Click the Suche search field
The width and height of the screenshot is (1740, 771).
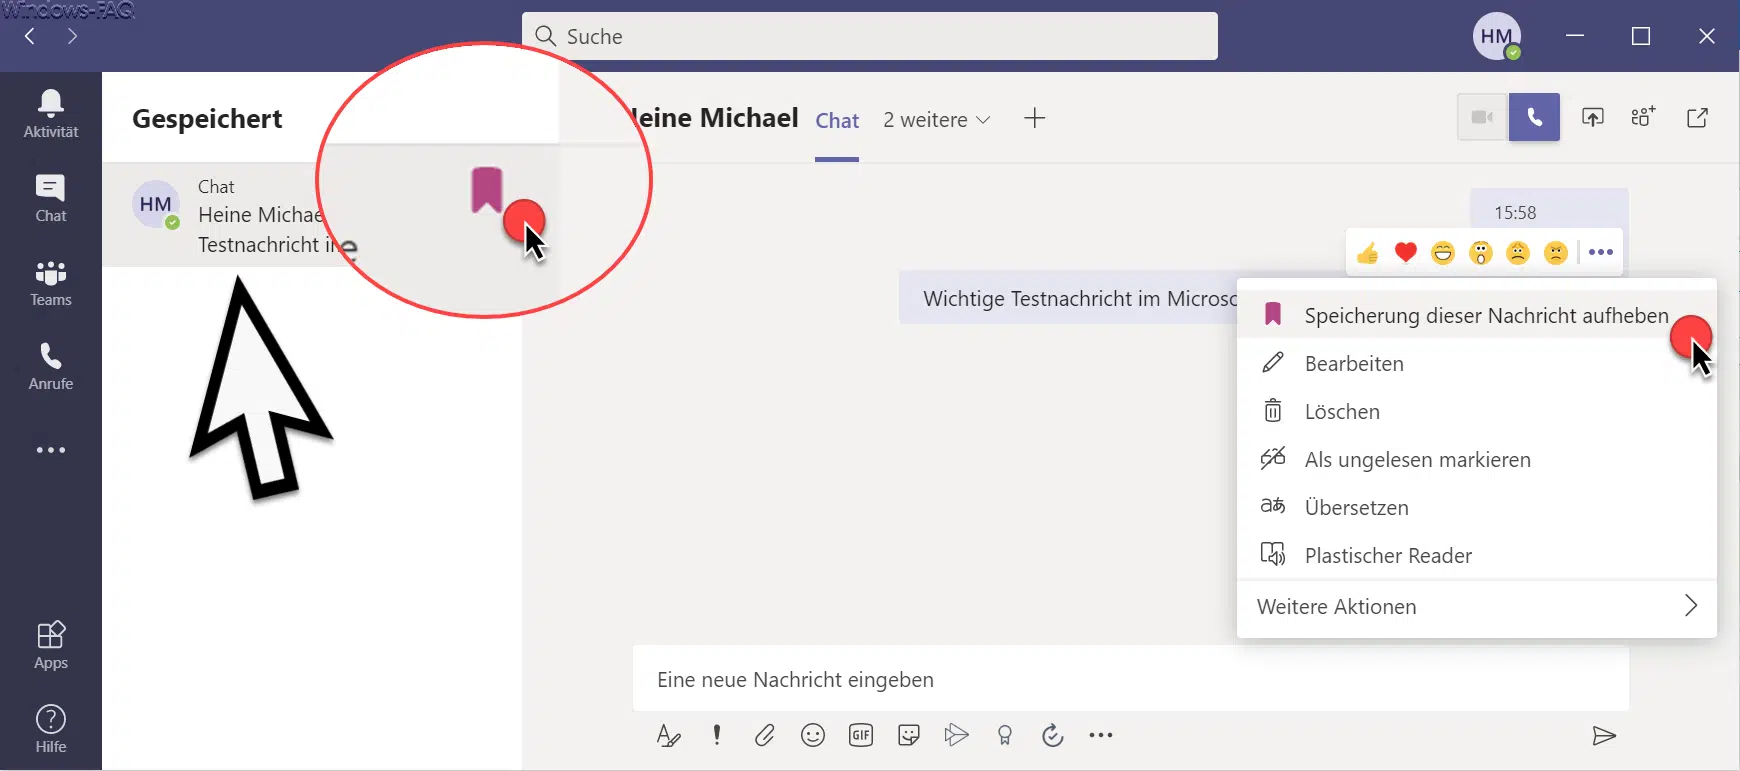pos(870,37)
